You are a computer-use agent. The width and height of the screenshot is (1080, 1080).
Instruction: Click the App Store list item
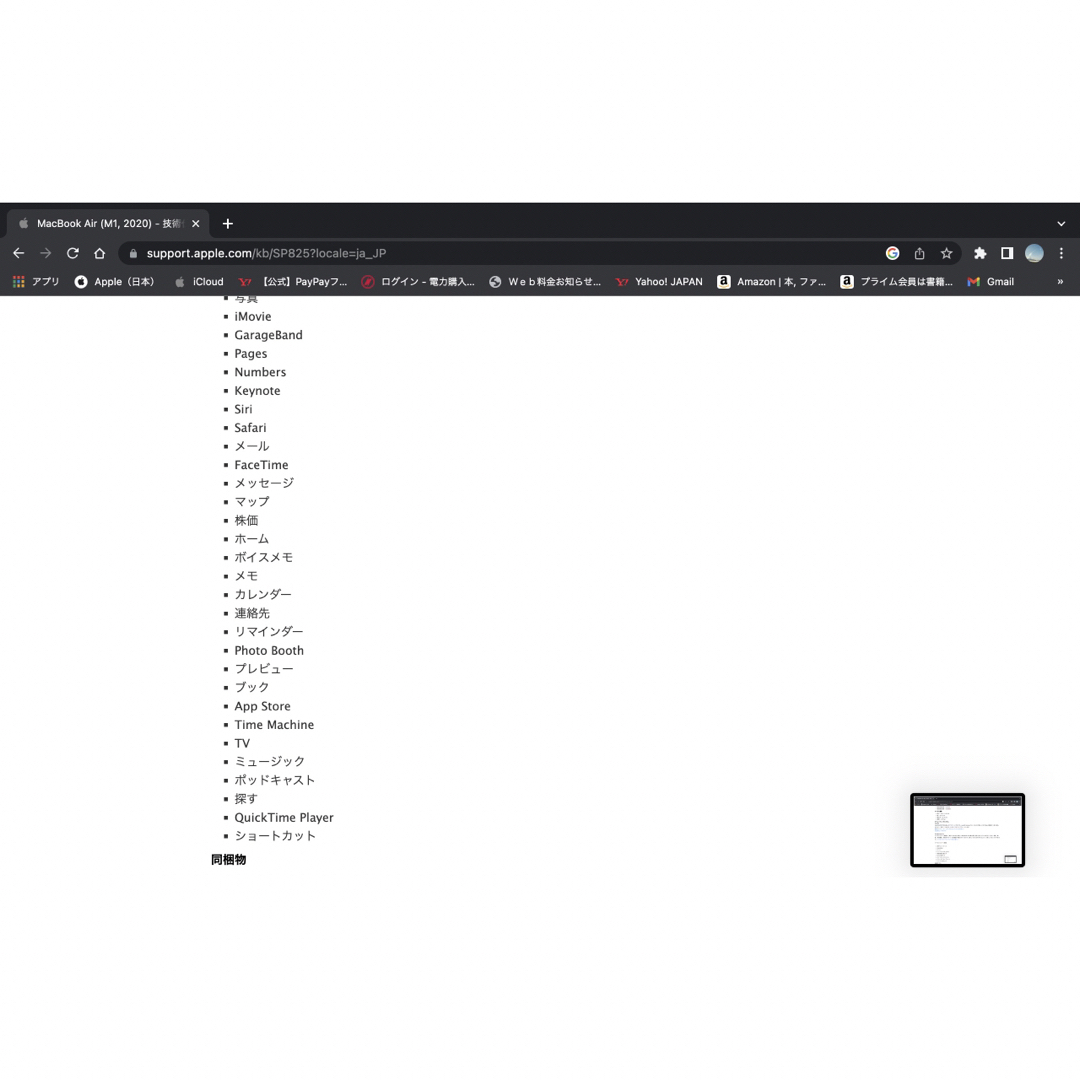point(262,706)
